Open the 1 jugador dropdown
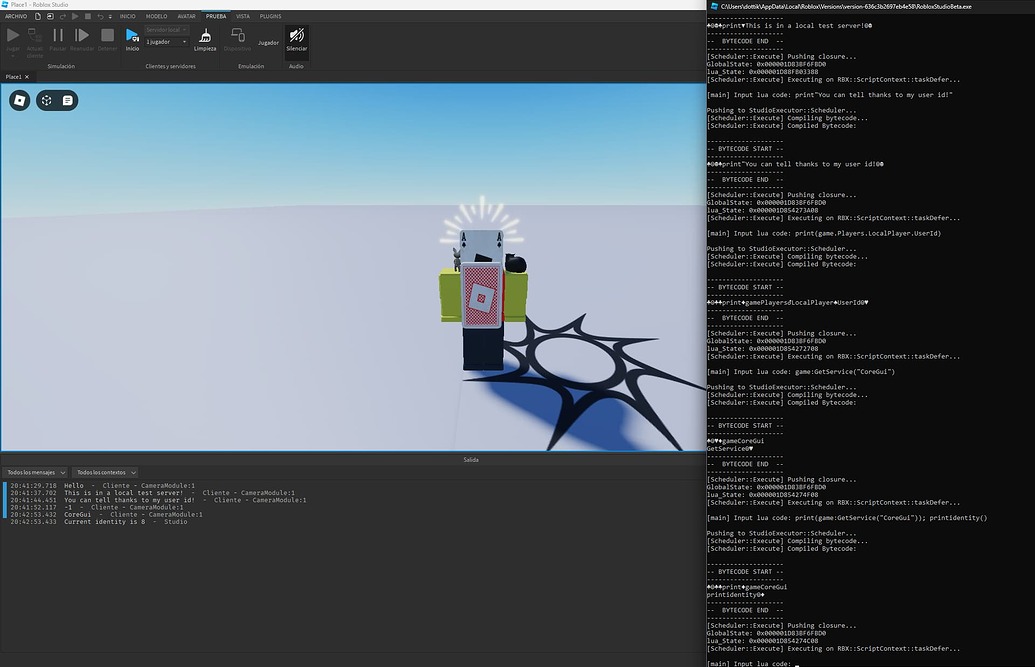The image size is (1035, 667). pyautogui.click(x=166, y=42)
